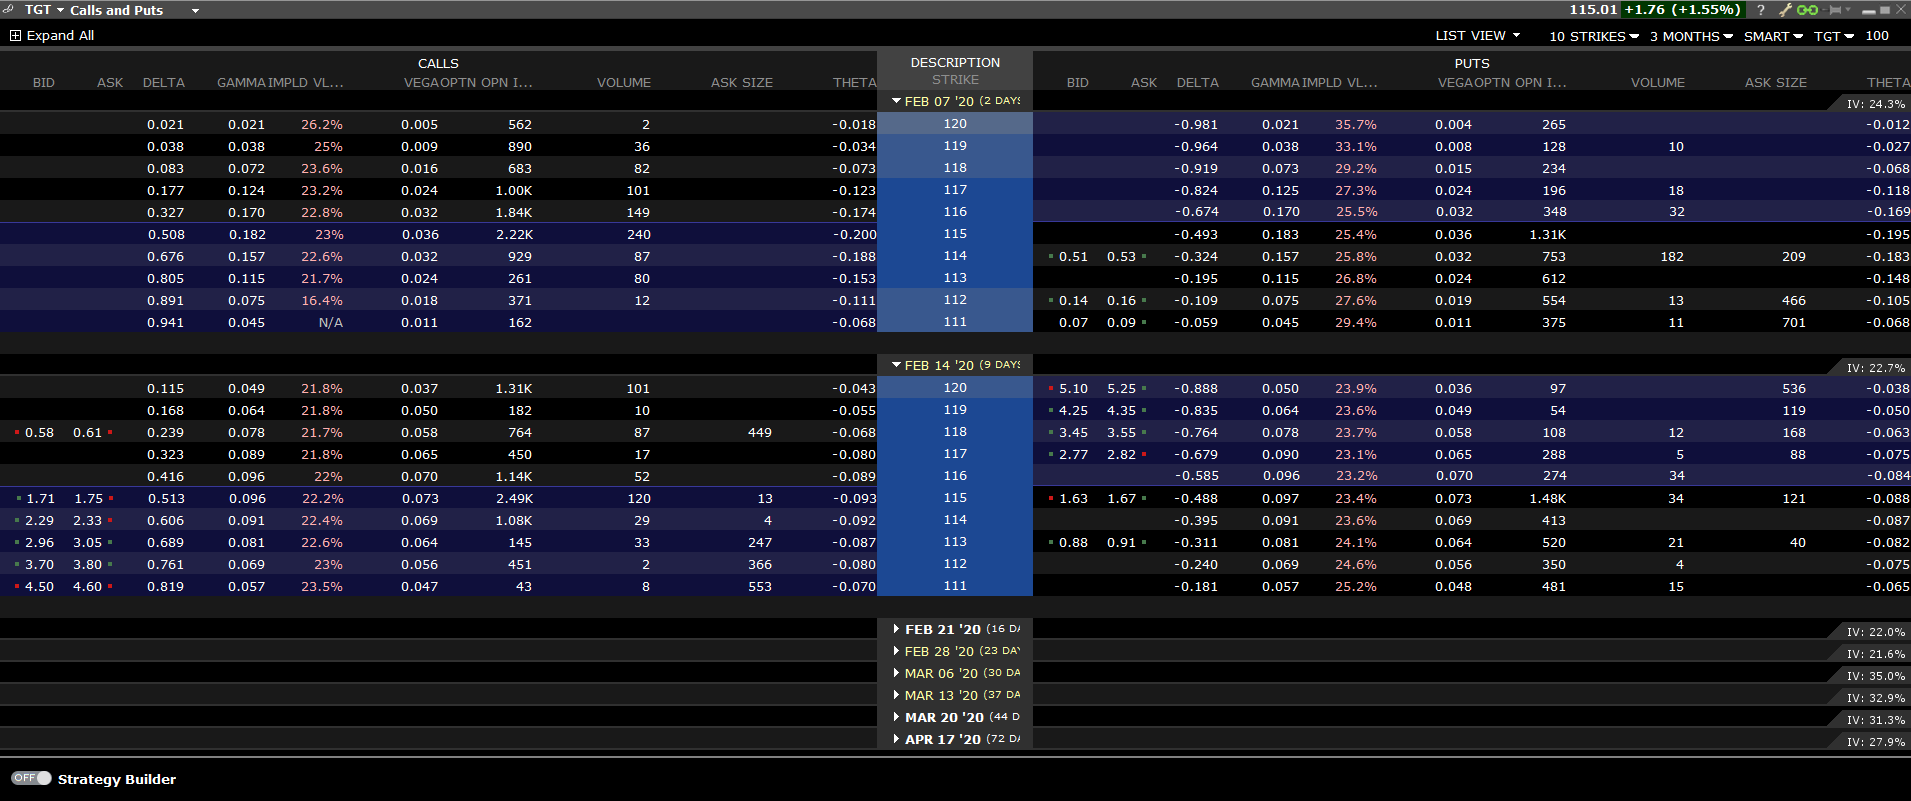Image resolution: width=1911 pixels, height=801 pixels.
Task: Open the 3 MONTHS dropdown
Action: pos(1691,36)
